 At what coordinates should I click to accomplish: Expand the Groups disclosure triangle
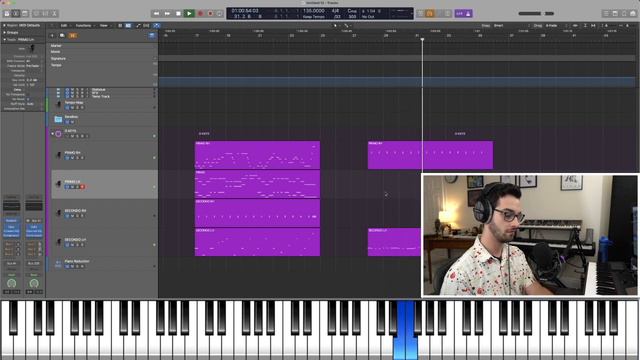(4, 32)
